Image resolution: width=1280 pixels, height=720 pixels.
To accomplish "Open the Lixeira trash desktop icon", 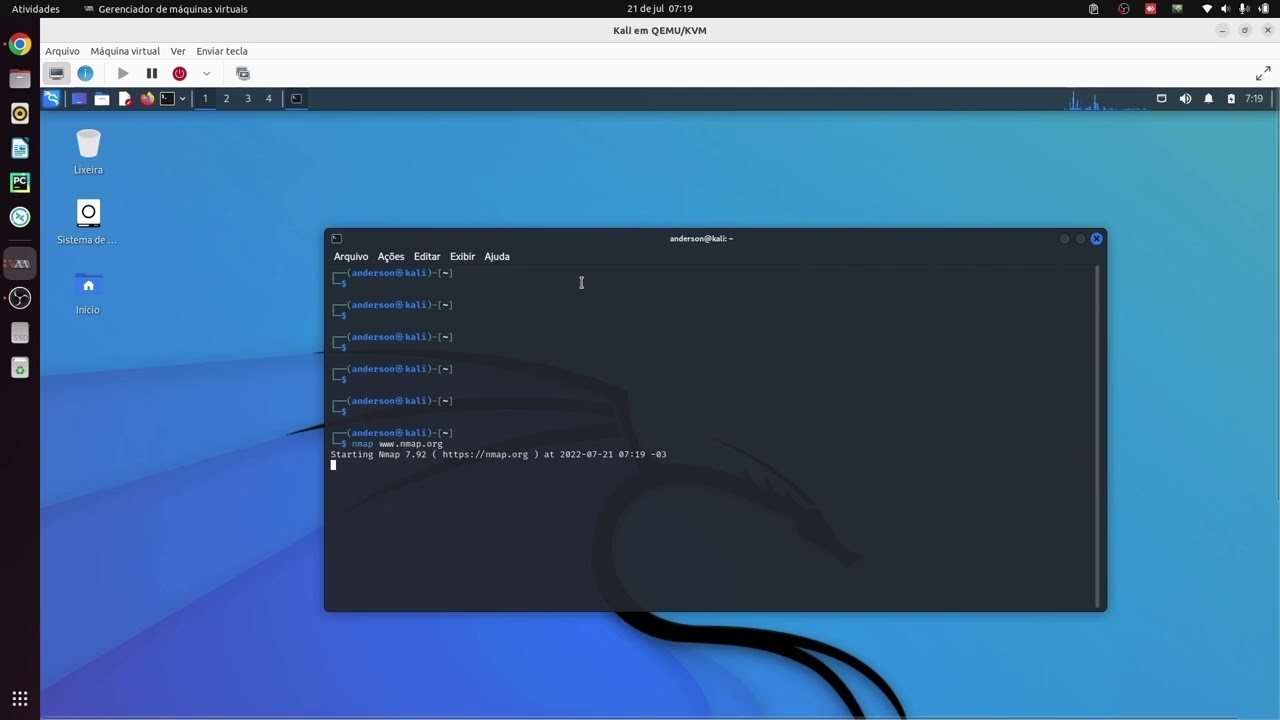I will [x=88, y=152].
